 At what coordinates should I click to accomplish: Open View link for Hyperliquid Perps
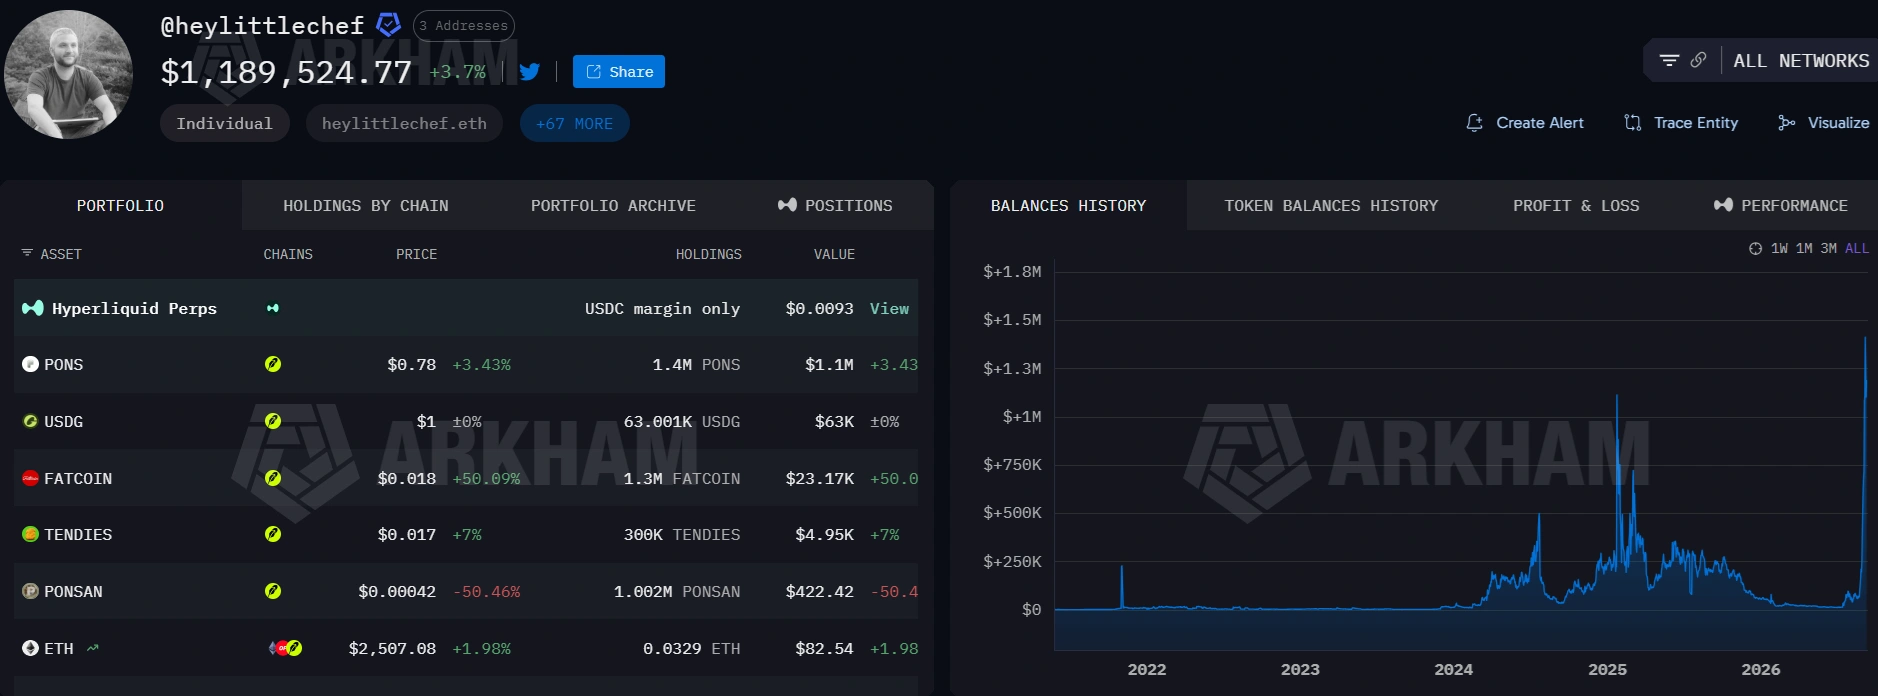(889, 308)
